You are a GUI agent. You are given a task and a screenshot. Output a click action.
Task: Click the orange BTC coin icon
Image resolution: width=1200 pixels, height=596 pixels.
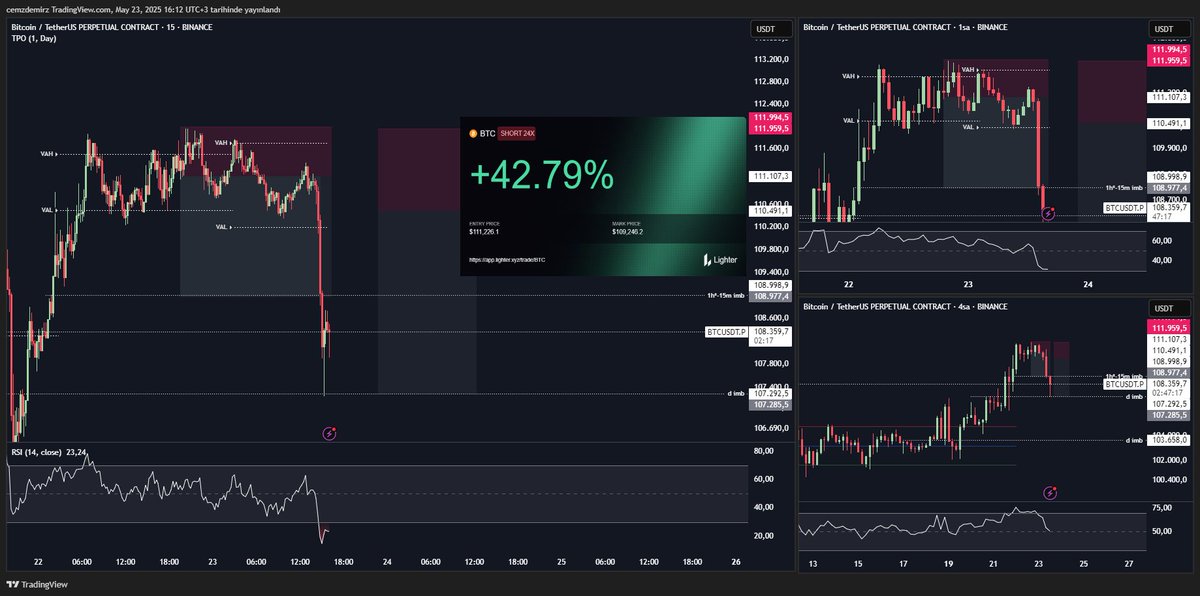click(x=474, y=132)
